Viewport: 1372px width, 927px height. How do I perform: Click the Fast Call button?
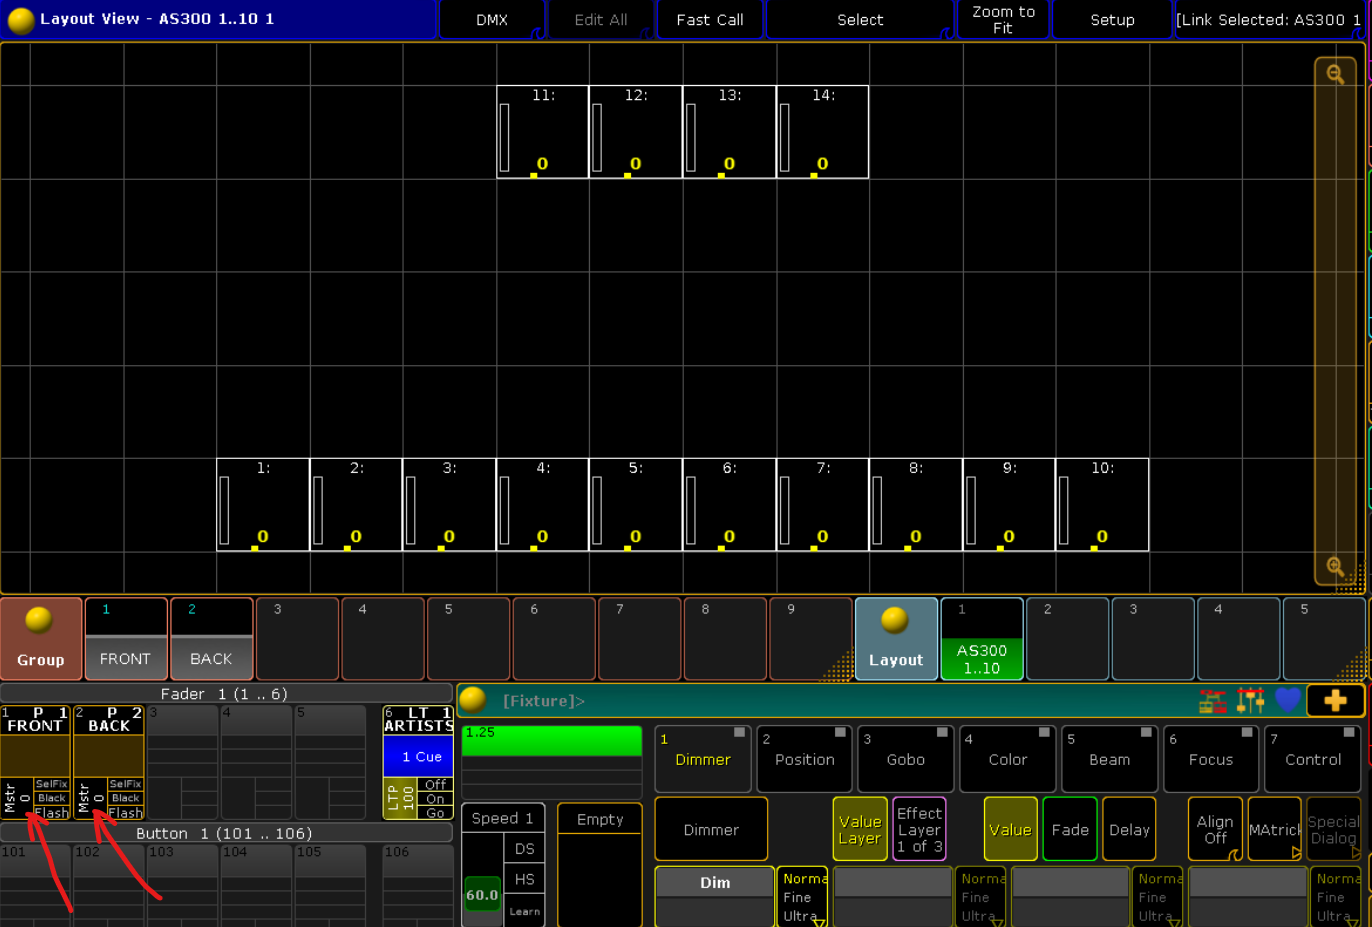coord(710,20)
